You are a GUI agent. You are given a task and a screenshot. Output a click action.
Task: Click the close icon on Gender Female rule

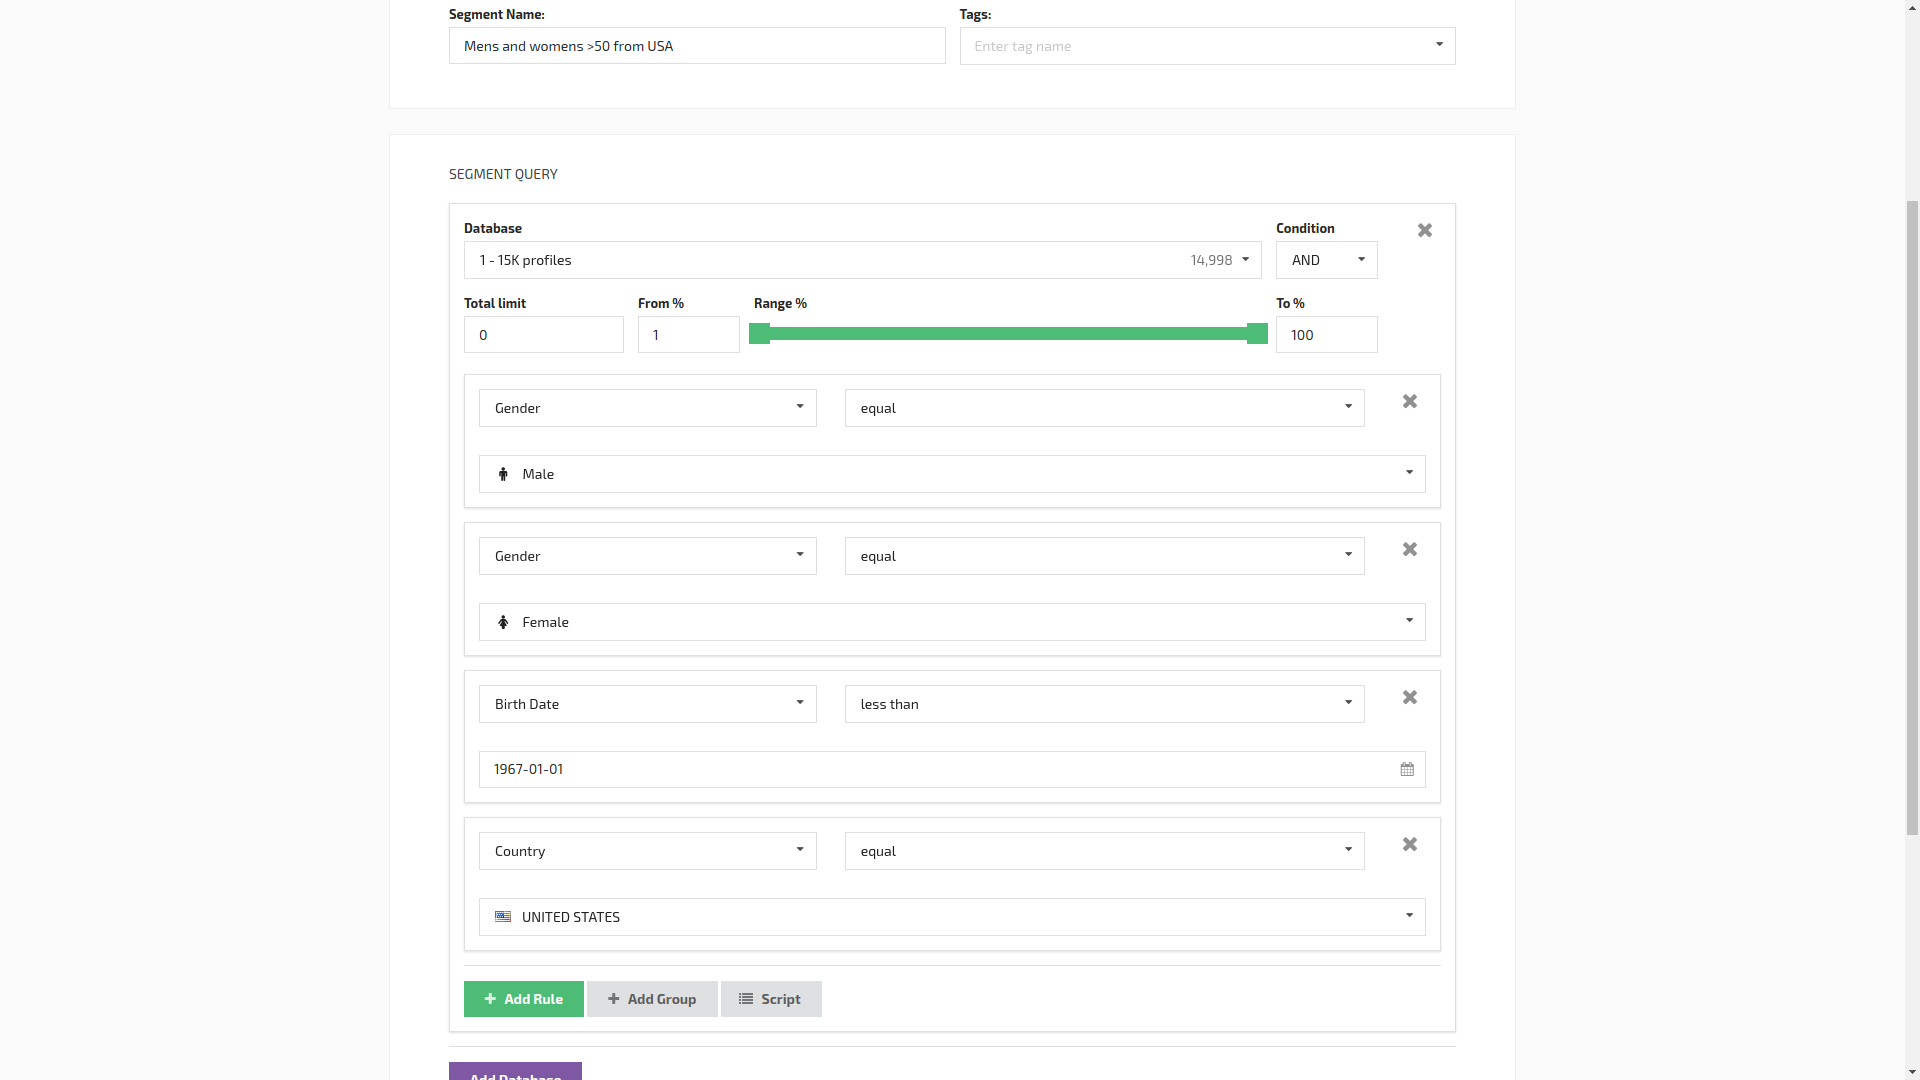tap(1408, 549)
